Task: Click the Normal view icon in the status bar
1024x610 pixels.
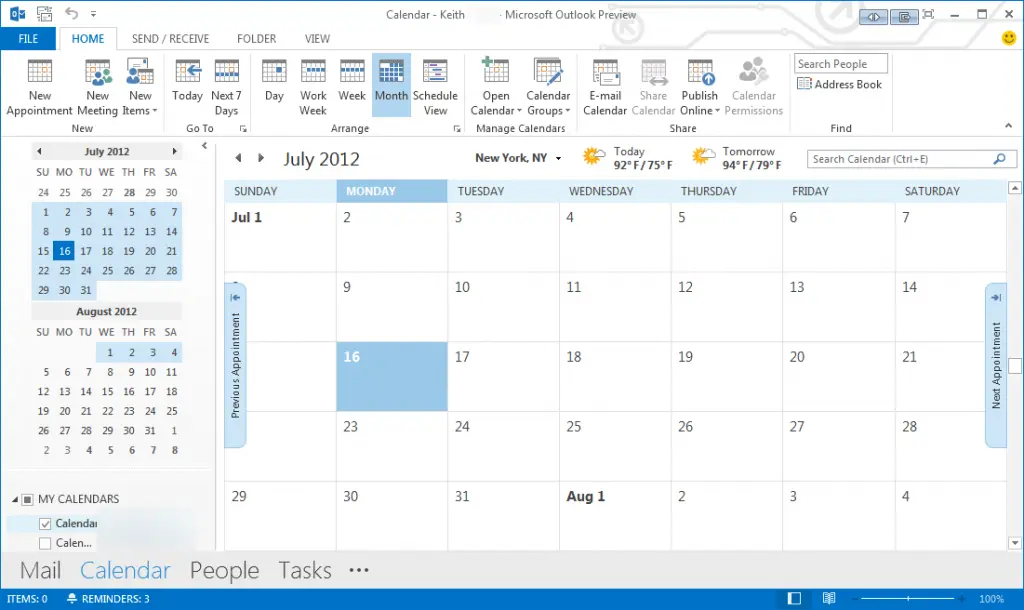Action: [794, 598]
